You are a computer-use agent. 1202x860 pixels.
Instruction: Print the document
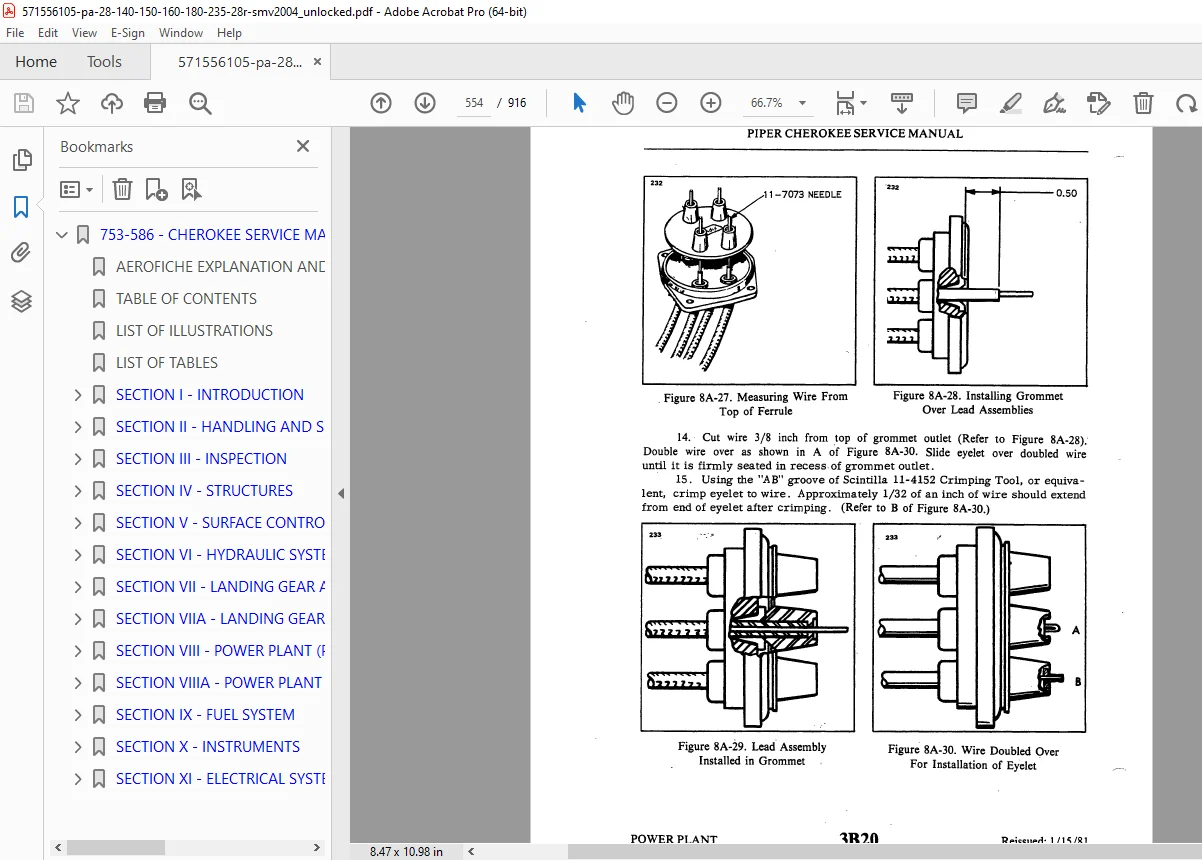pyautogui.click(x=155, y=103)
